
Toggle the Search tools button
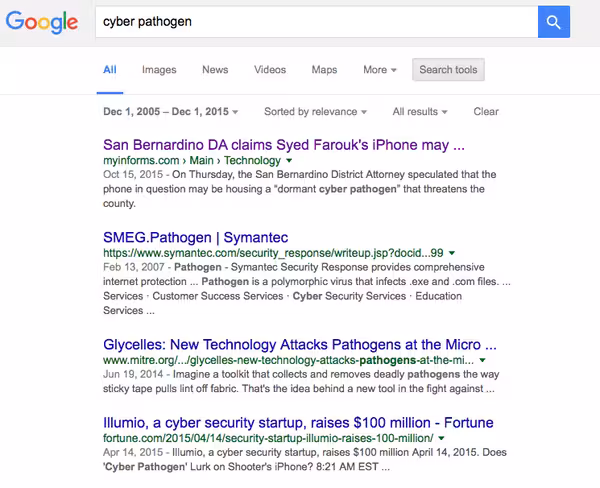pos(448,70)
